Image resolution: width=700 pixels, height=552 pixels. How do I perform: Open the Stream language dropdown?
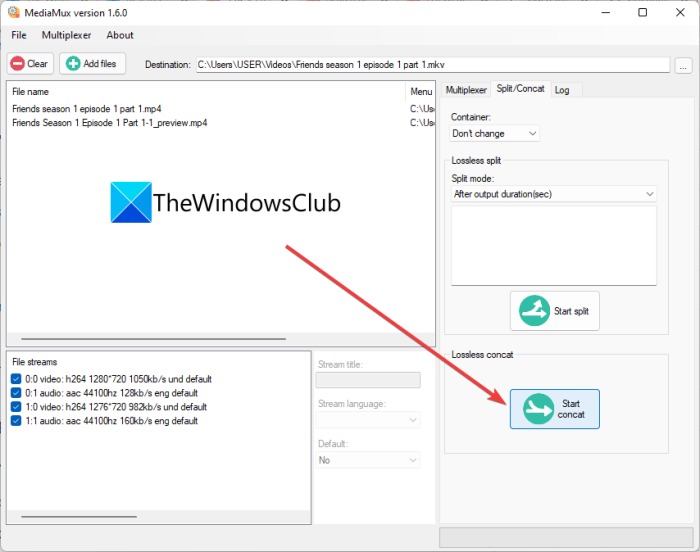pos(368,420)
